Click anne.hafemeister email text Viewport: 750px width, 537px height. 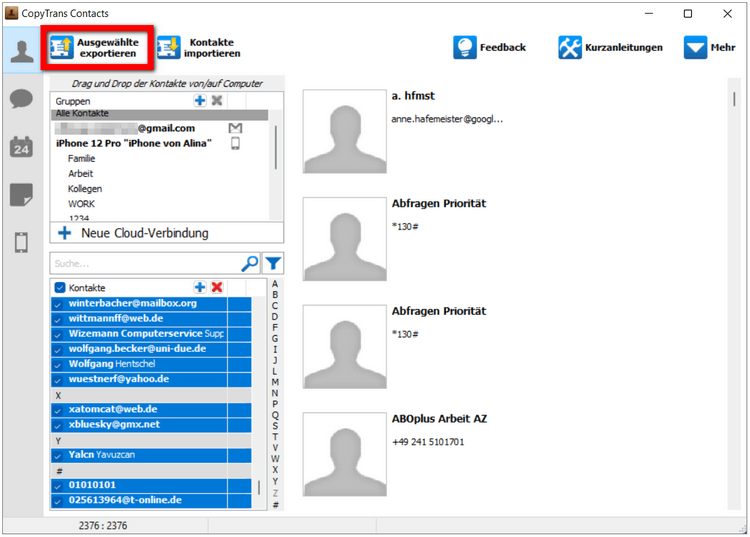point(447,119)
